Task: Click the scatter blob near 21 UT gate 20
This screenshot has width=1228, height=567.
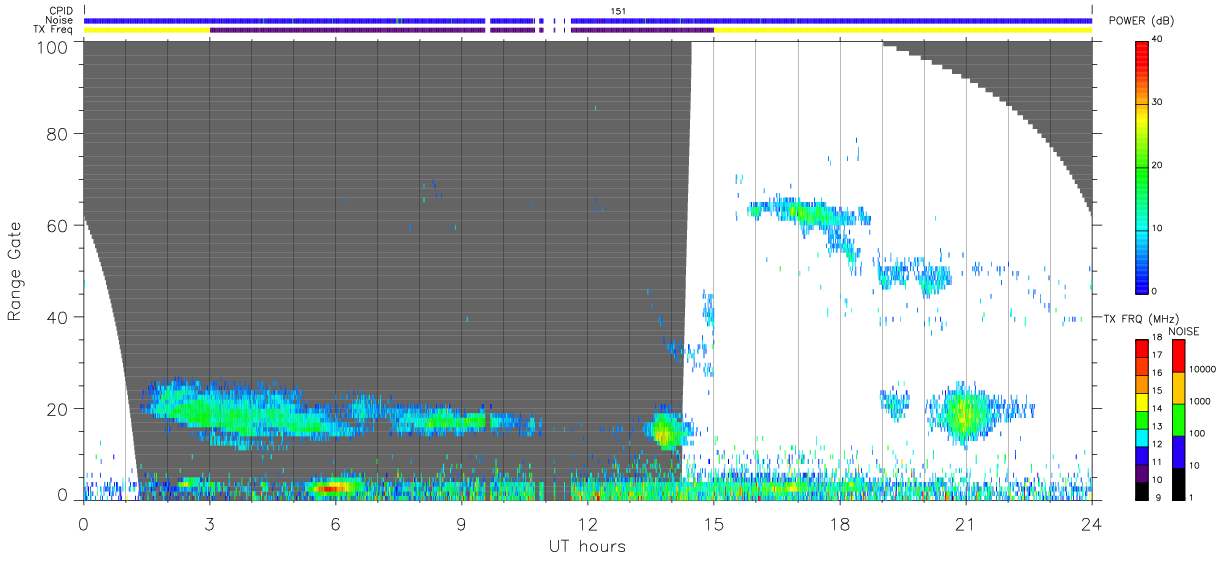Action: [x=965, y=411]
